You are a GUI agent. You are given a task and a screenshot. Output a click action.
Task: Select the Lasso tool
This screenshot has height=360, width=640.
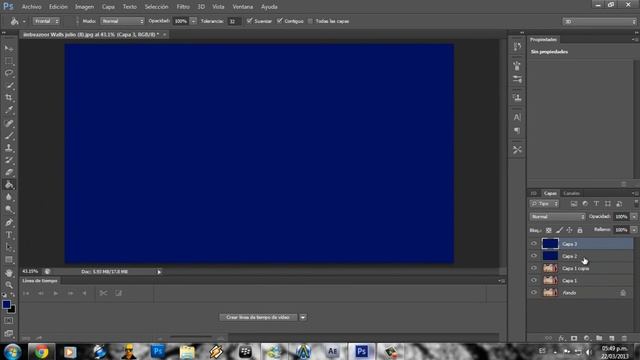coord(9,73)
